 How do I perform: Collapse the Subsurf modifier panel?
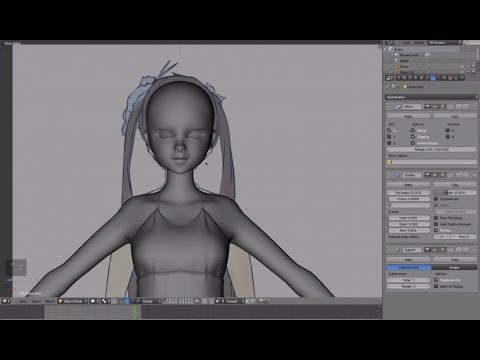[389, 250]
